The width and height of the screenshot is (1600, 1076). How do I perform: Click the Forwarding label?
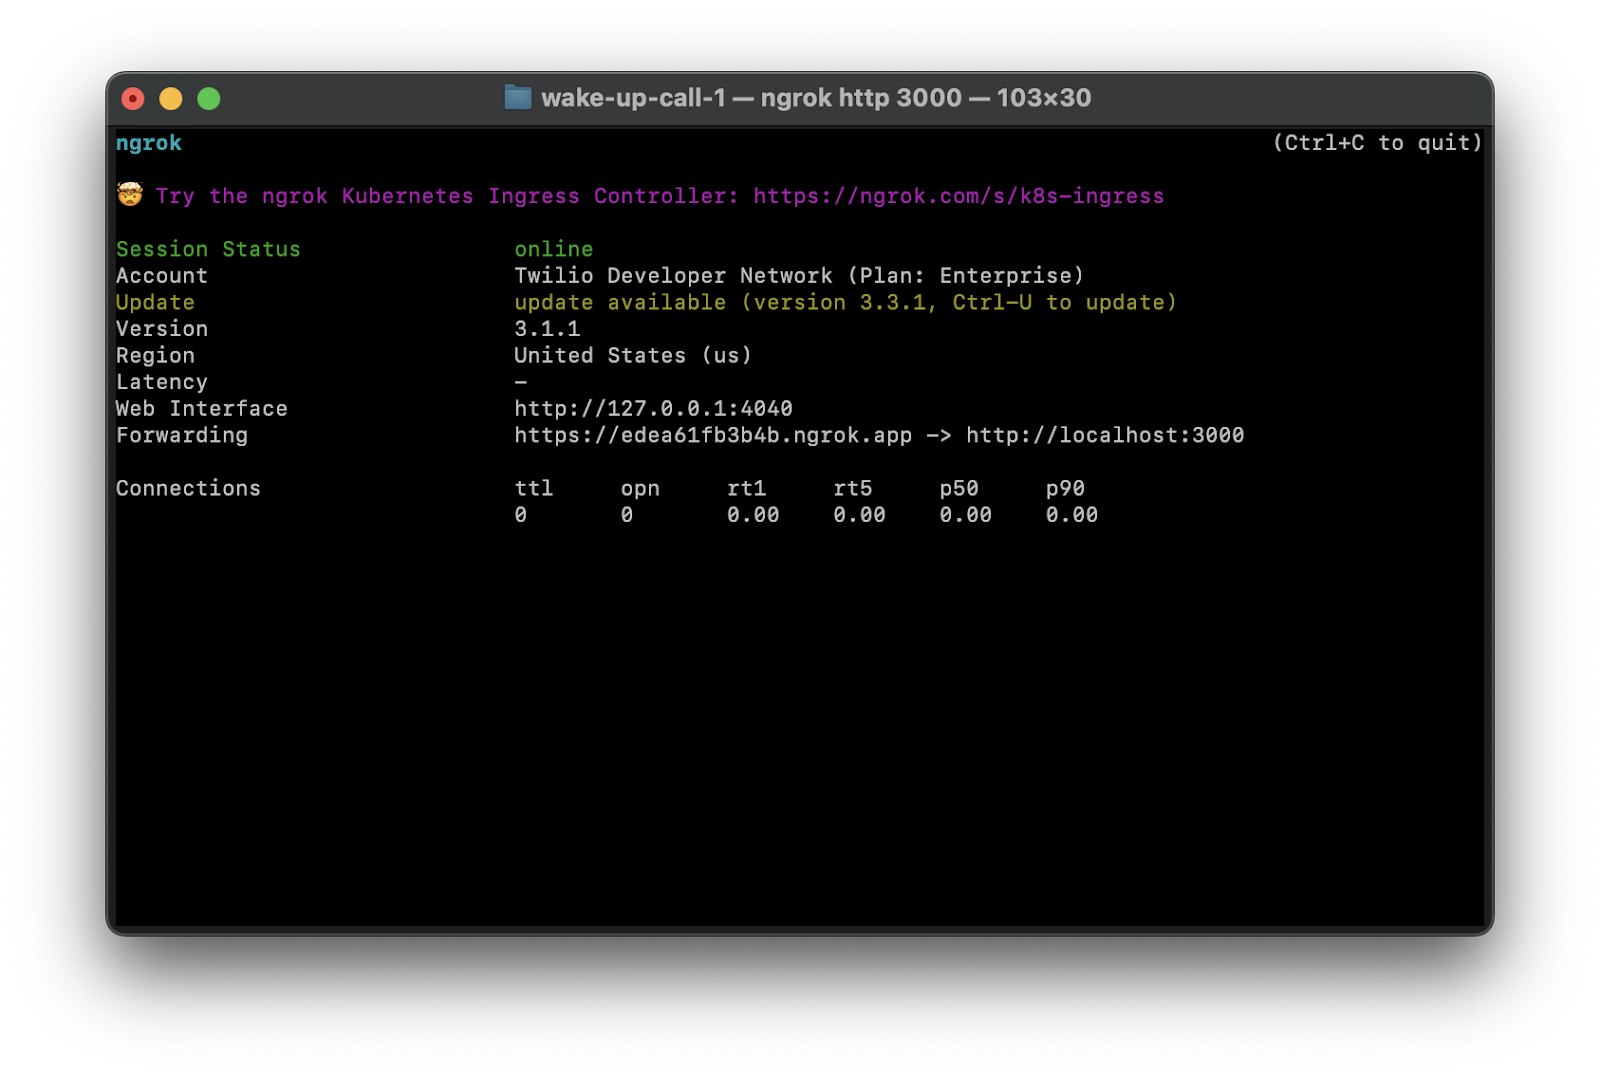[x=182, y=435]
